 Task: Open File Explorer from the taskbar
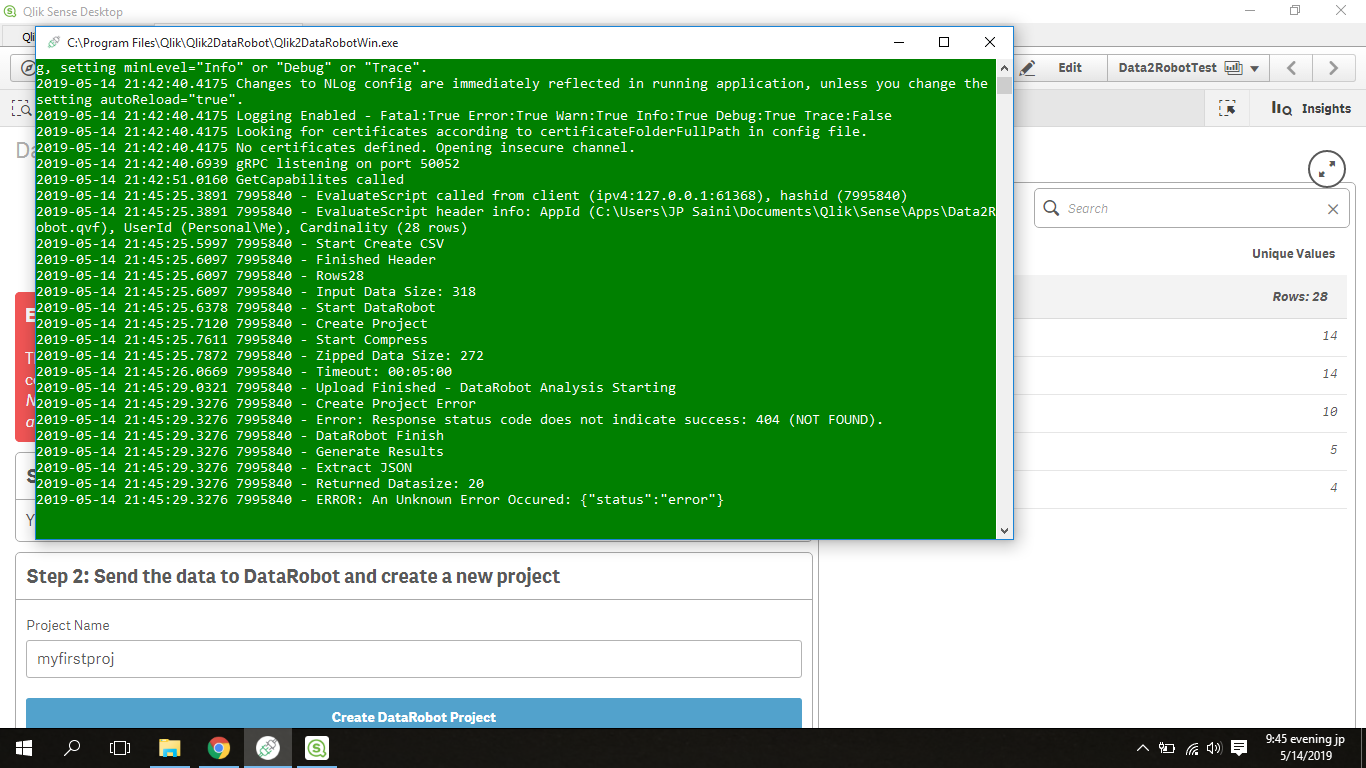tap(170, 748)
